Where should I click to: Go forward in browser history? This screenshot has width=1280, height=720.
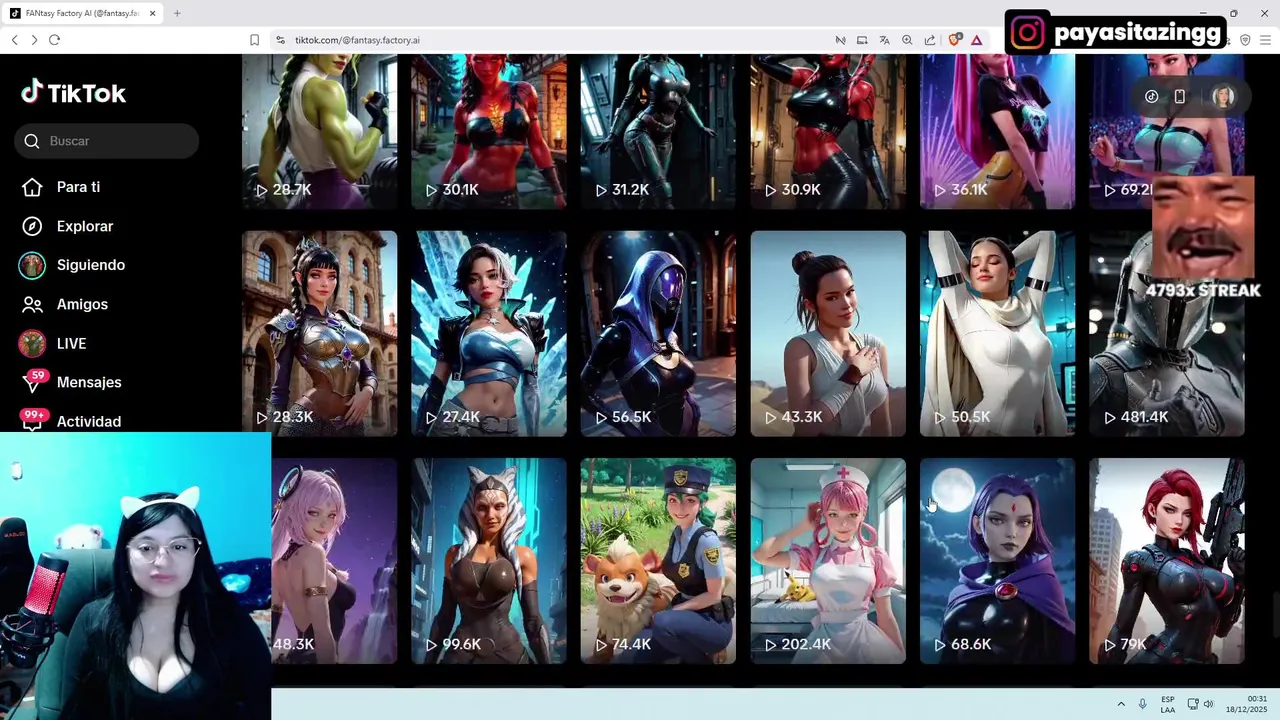34,40
